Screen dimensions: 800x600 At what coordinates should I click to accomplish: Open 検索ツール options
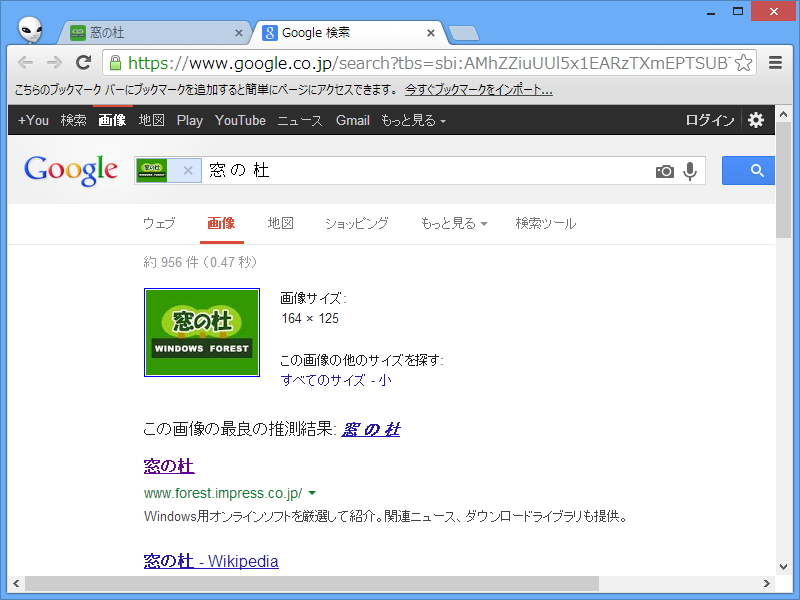[546, 223]
